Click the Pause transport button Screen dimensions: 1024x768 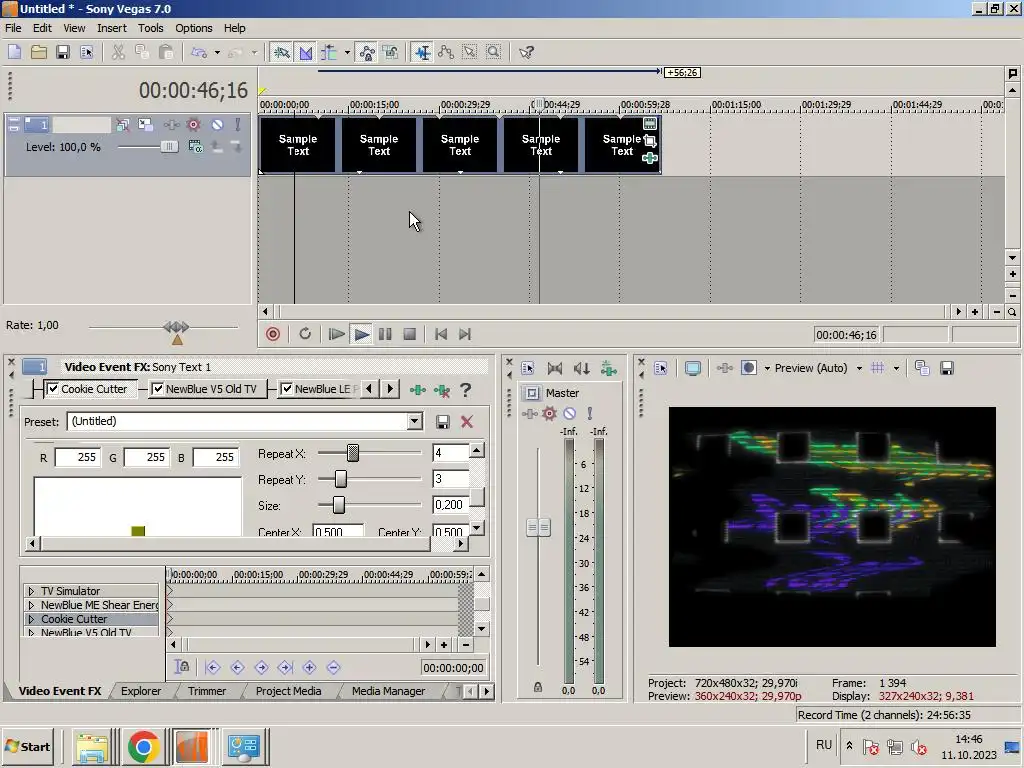(385, 334)
